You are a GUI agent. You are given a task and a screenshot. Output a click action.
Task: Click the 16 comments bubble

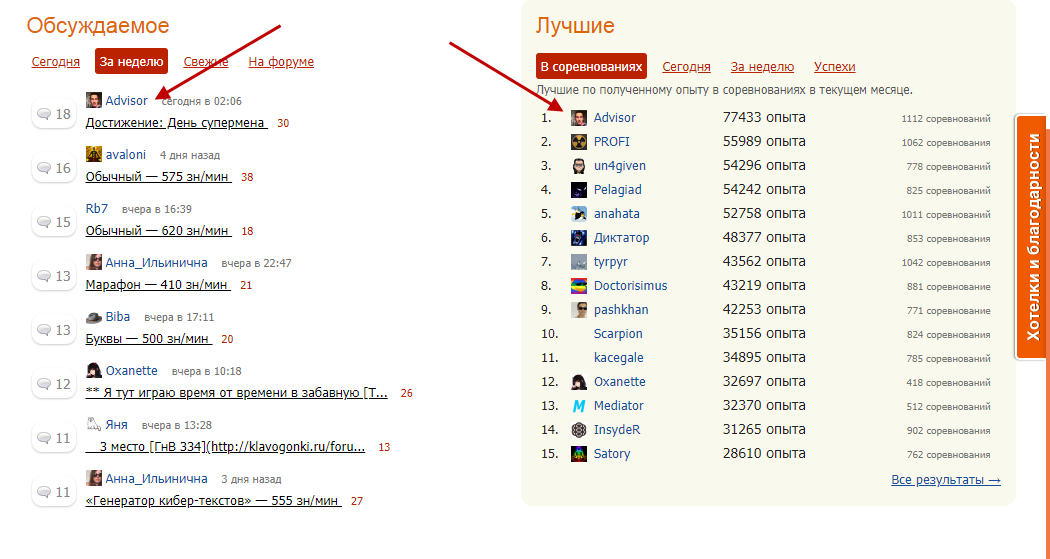pos(54,168)
